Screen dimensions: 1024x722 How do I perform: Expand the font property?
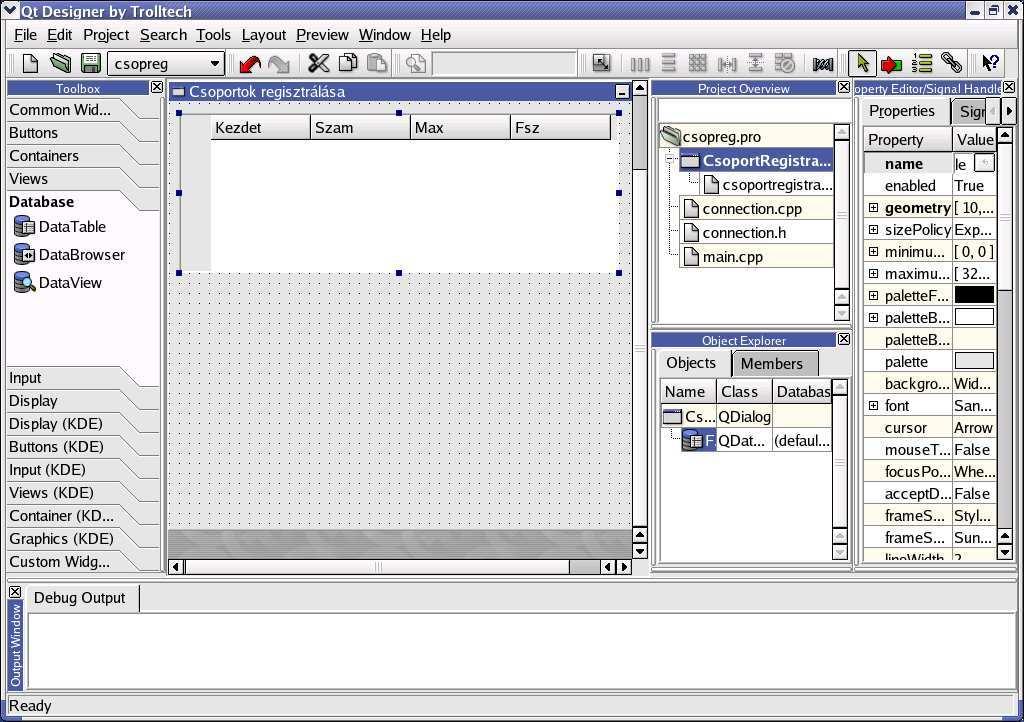873,405
